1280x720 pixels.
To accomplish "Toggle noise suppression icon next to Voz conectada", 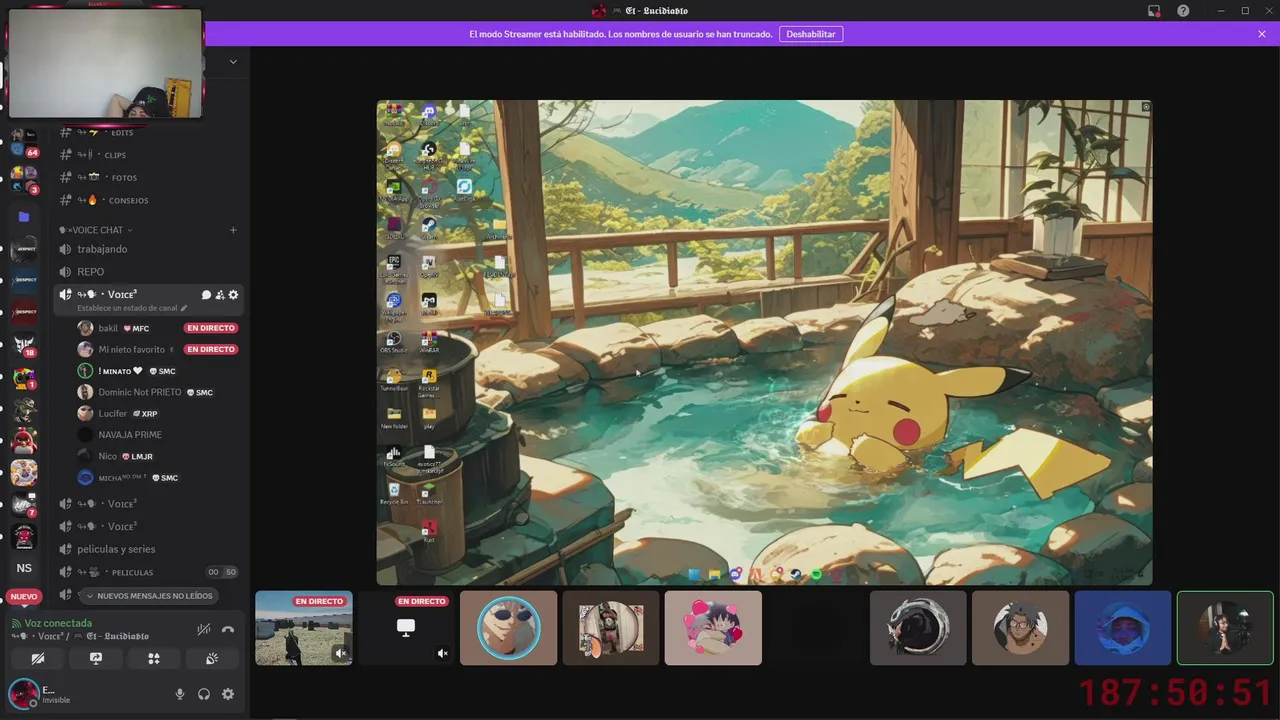I will click(204, 629).
